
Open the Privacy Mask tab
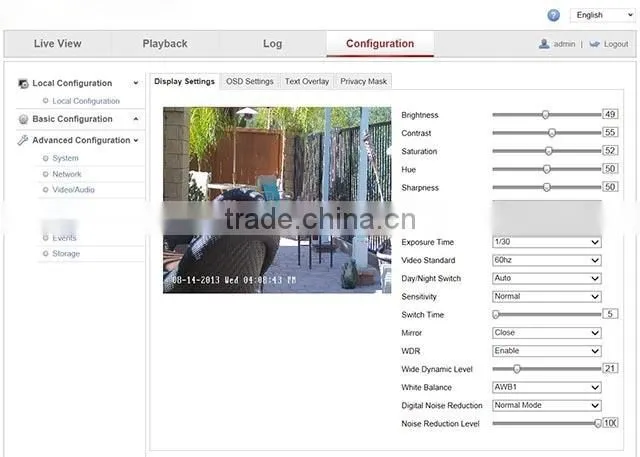click(x=363, y=82)
